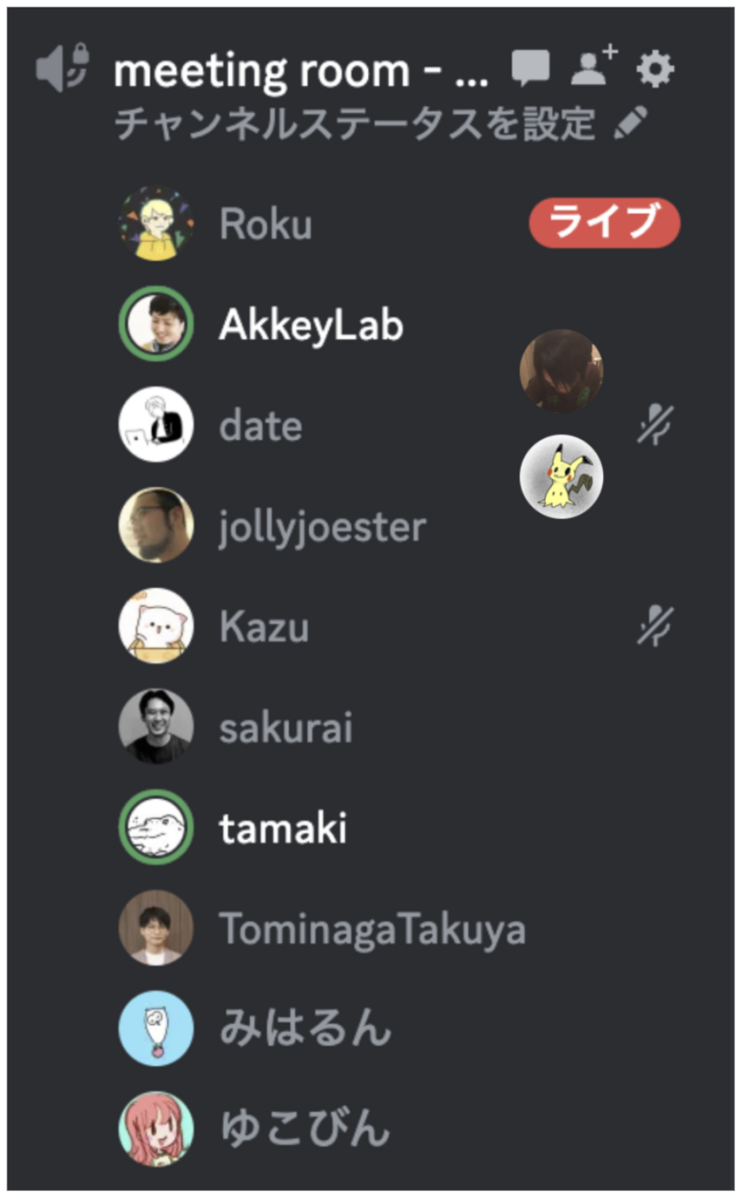Click the Mimikyu avatar bubble
The width and height of the screenshot is (744, 1200).
561,476
